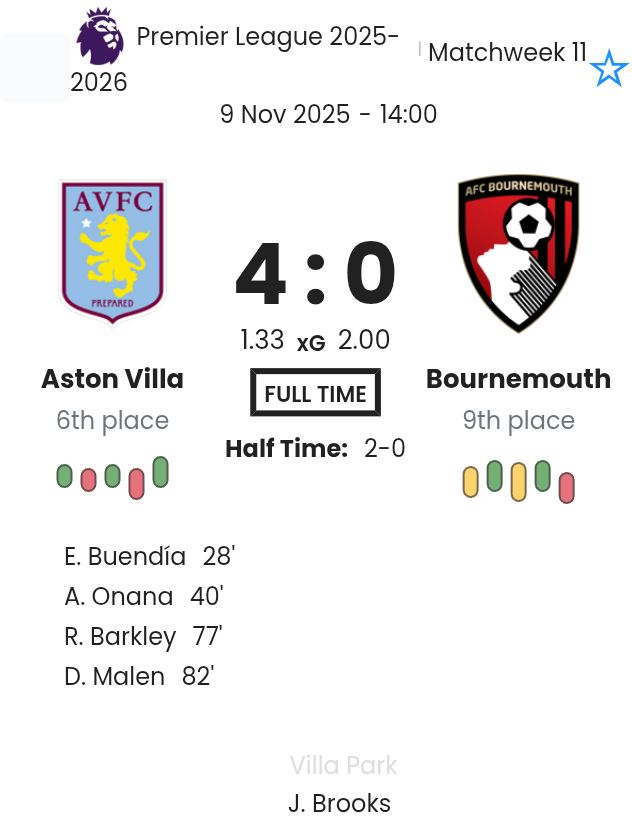Click the Matchweek 11 label
The image size is (632, 830).
pos(507,53)
